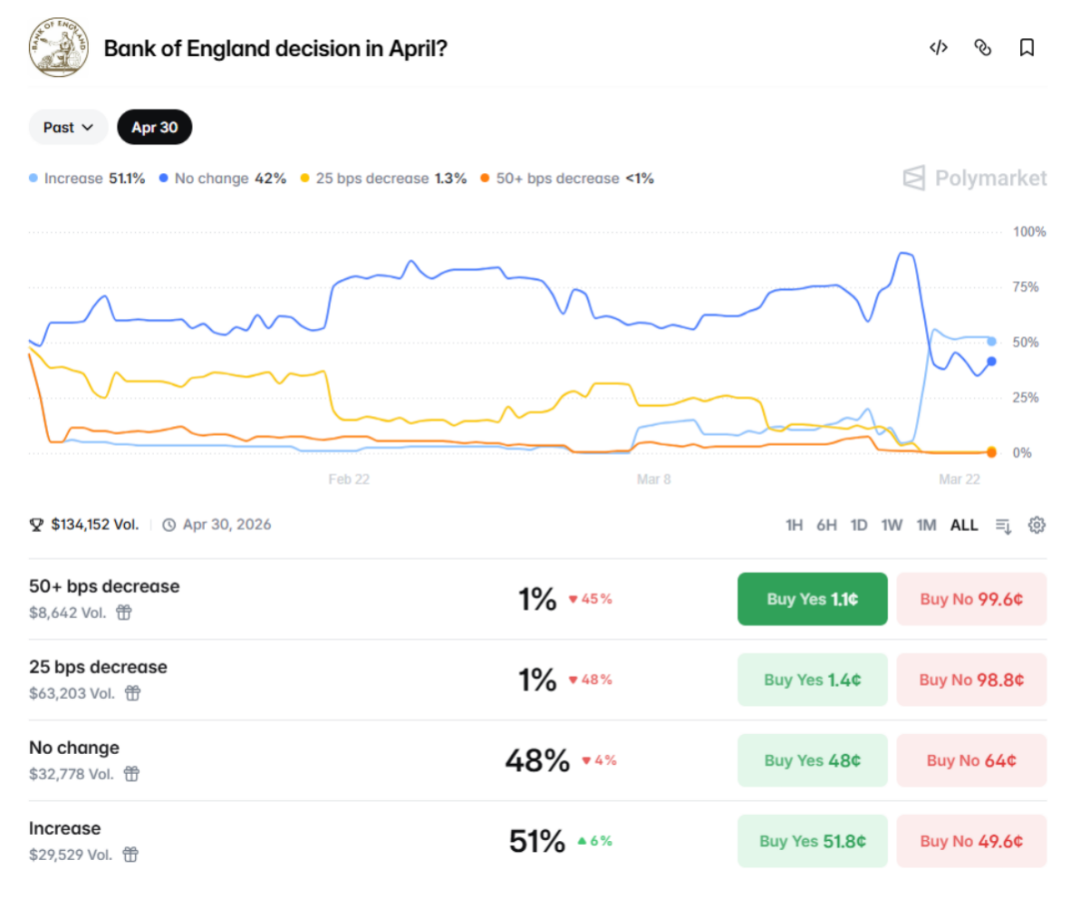The width and height of the screenshot is (1080, 899).
Task: Click Buy Yes 48¢ for No change
Action: pyautogui.click(x=812, y=760)
